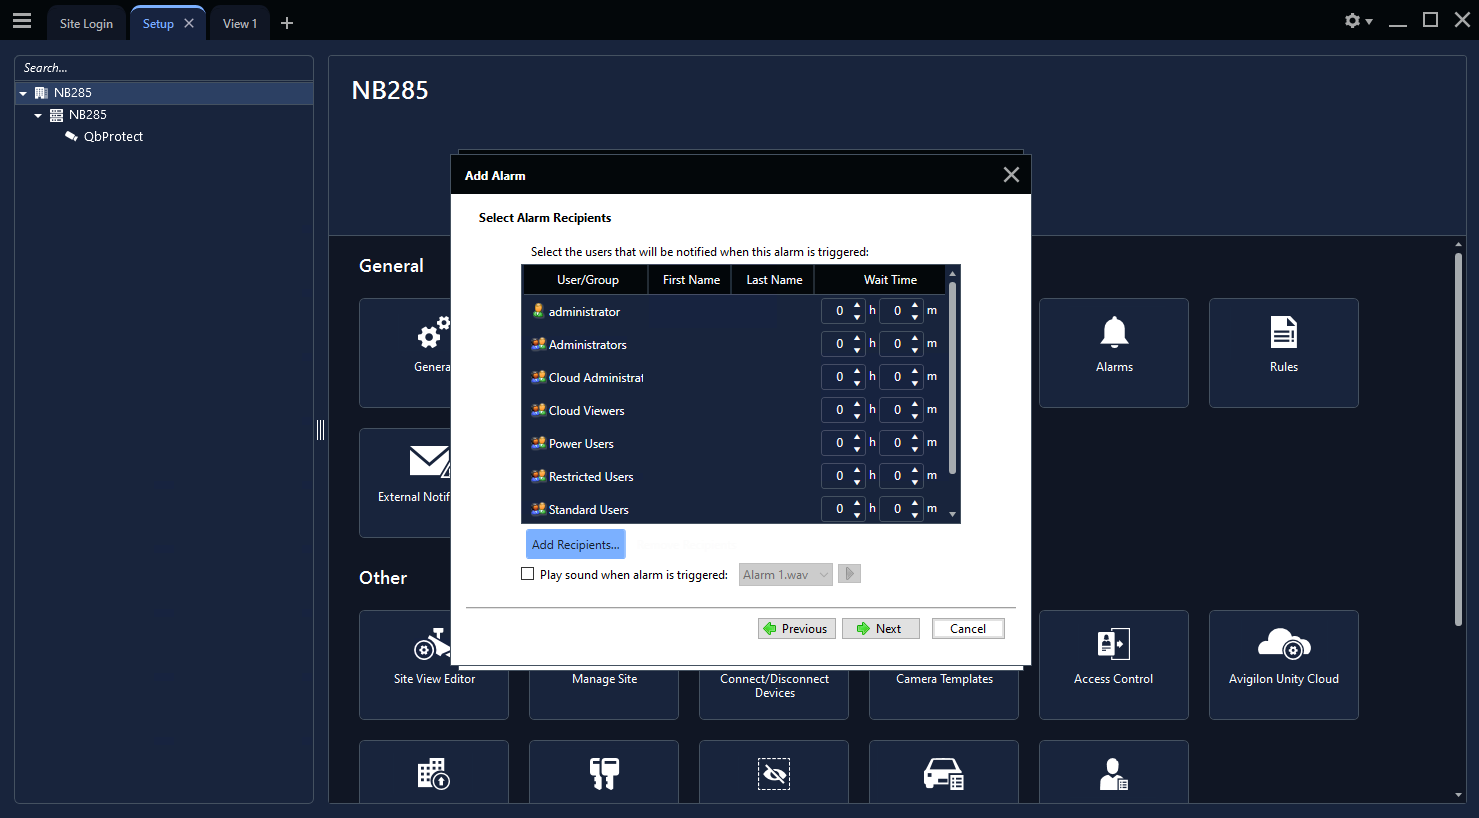The height and width of the screenshot is (818, 1479).
Task: Open the Avigilon Unity Cloud tile
Action: tap(1283, 663)
